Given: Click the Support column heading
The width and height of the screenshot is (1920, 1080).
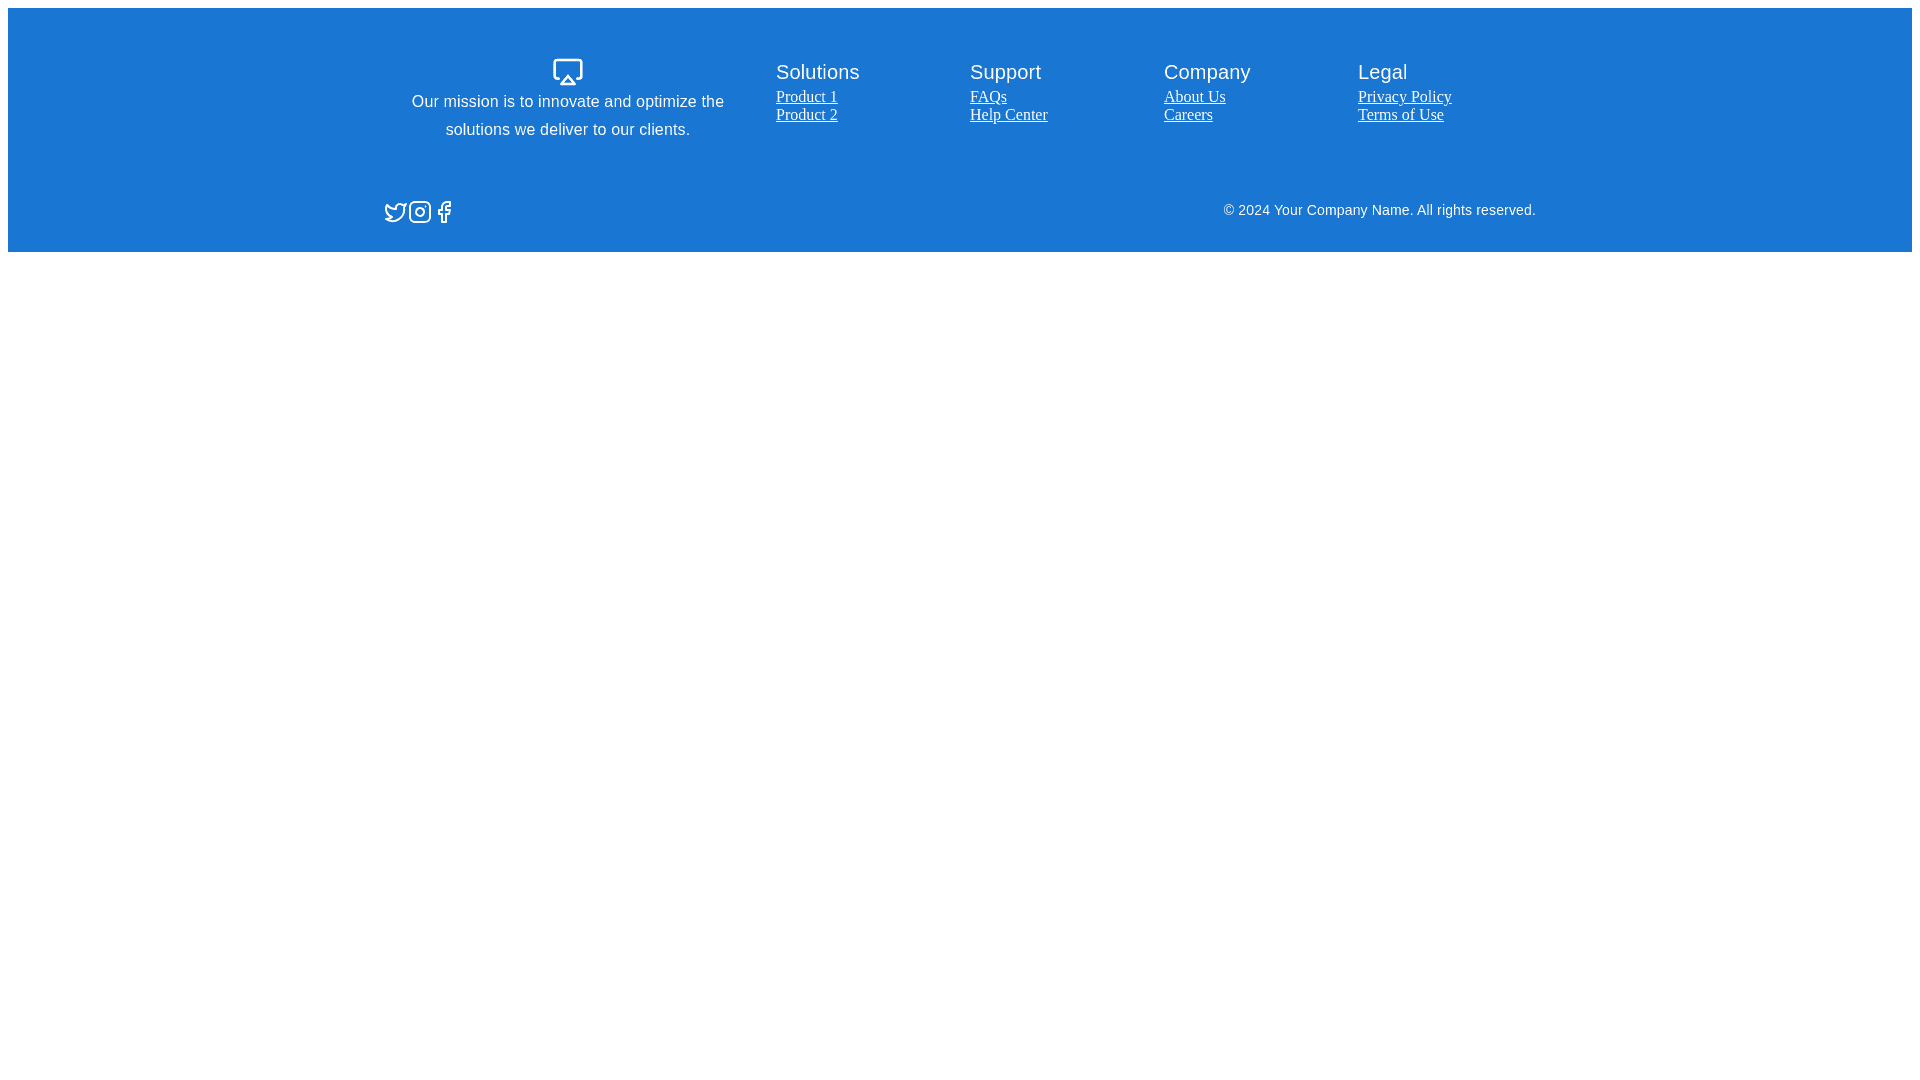Looking at the screenshot, I should pyautogui.click(x=1005, y=72).
